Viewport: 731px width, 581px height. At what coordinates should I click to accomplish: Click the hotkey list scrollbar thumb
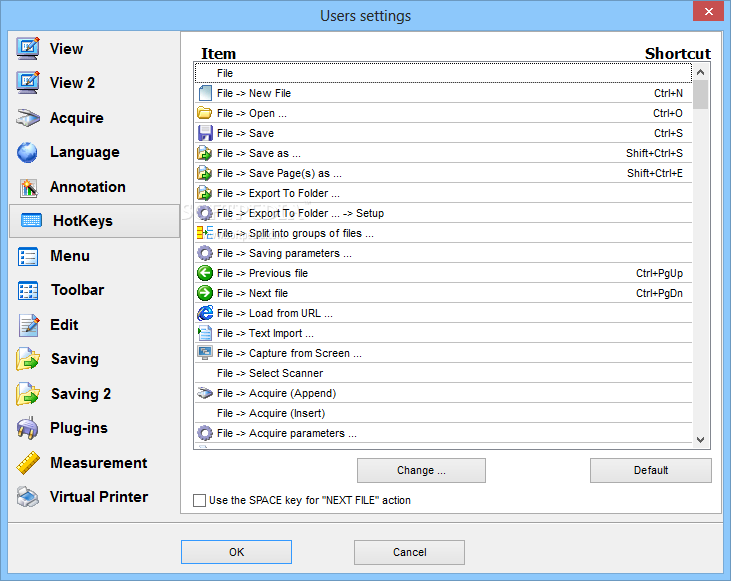tap(700, 95)
